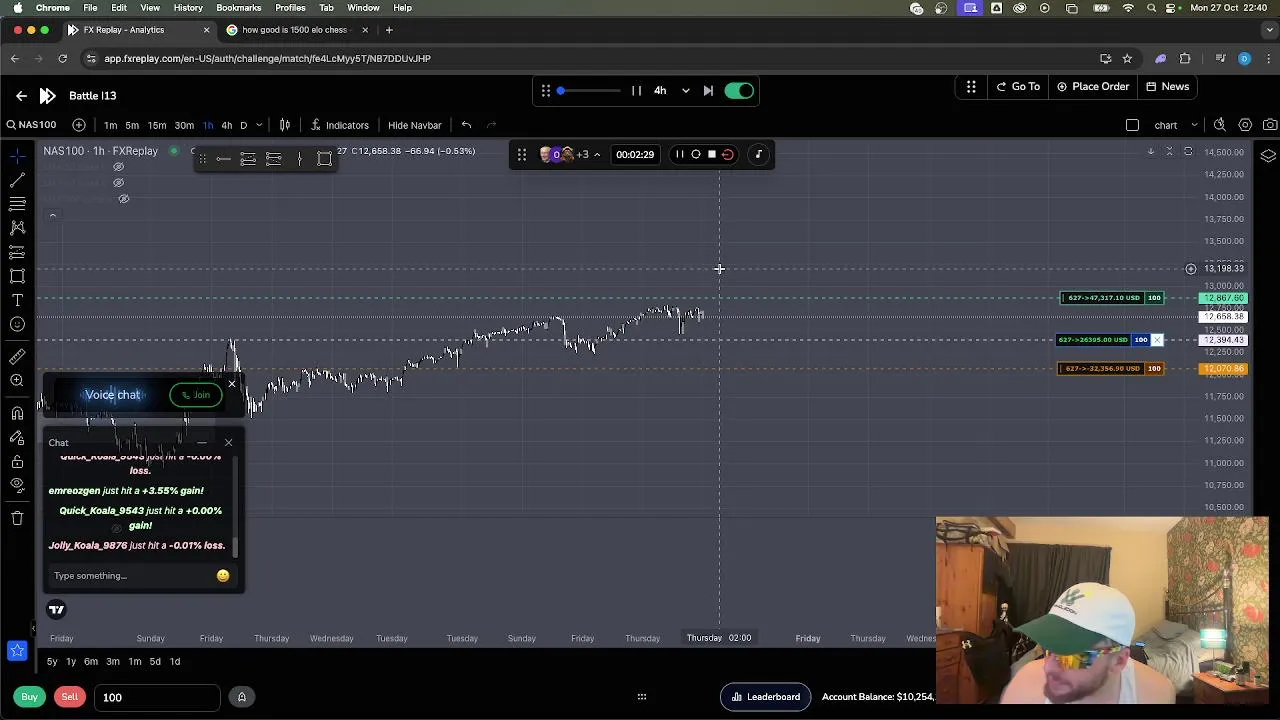The height and width of the screenshot is (720, 1280).
Task: Select the rectangle tool in floating toolbar
Action: [324, 159]
